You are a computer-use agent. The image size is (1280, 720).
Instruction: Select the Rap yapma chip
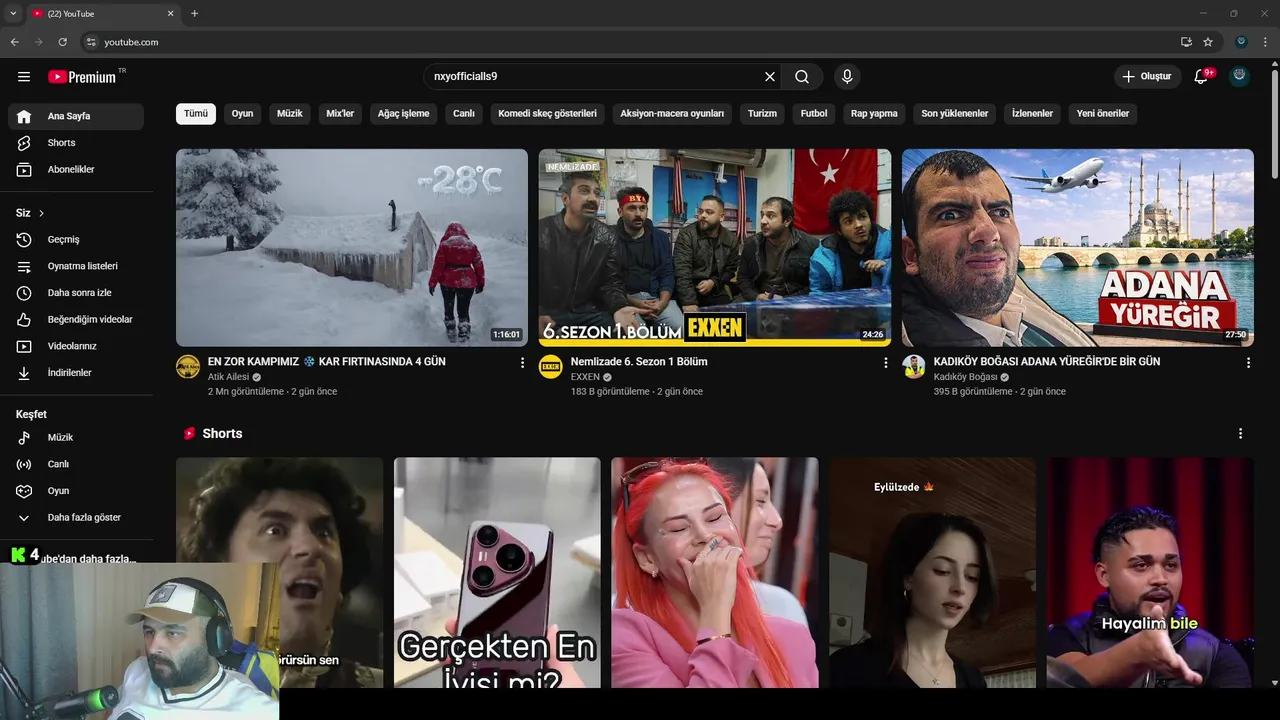coord(874,114)
